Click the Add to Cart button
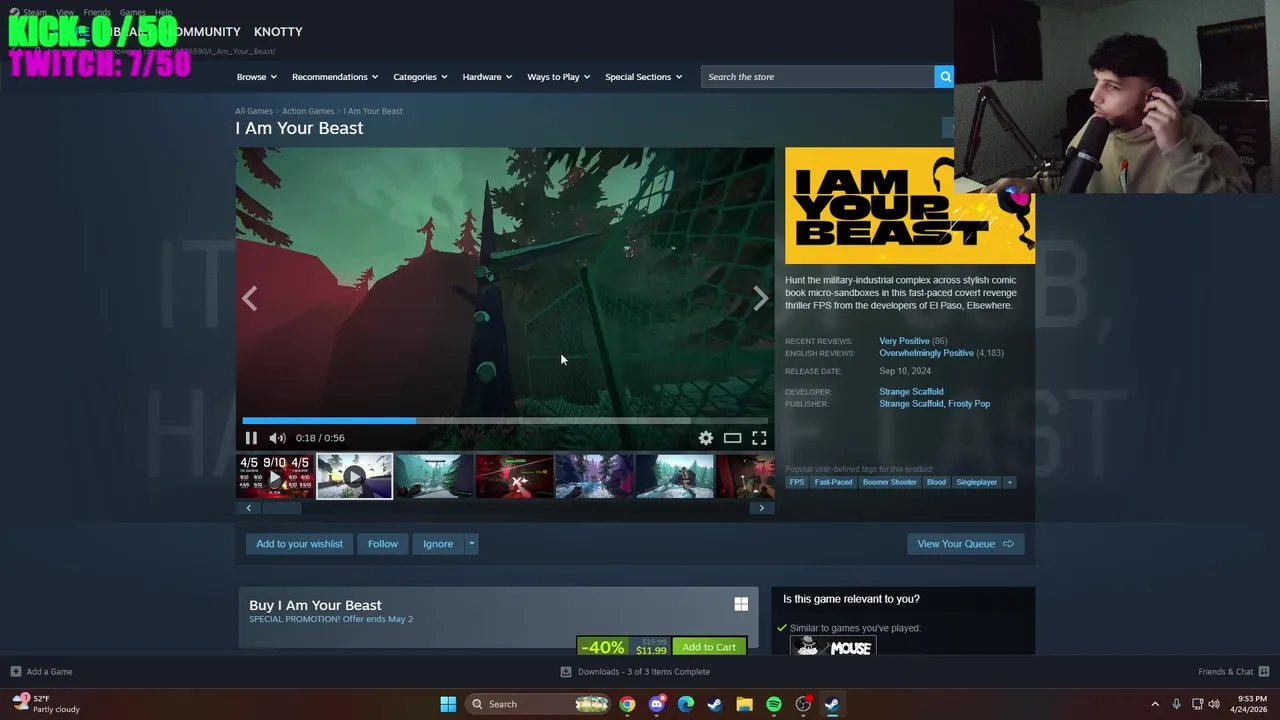The height and width of the screenshot is (720, 1280). [709, 647]
